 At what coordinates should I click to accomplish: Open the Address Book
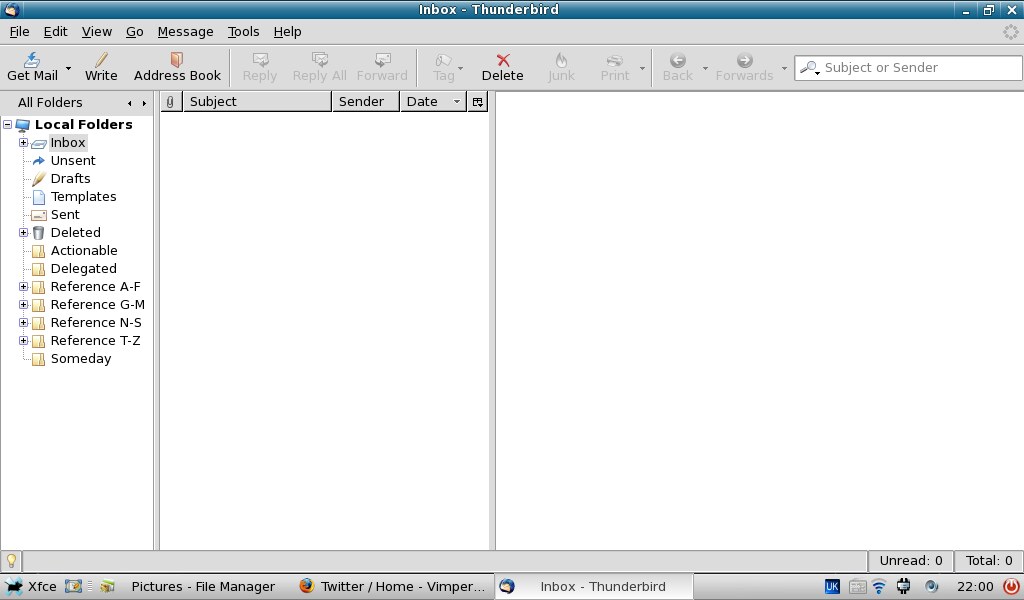[177, 67]
